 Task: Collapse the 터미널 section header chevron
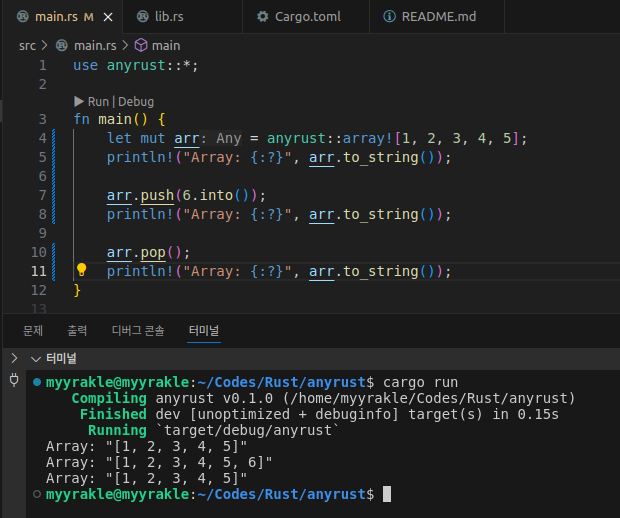[36, 358]
